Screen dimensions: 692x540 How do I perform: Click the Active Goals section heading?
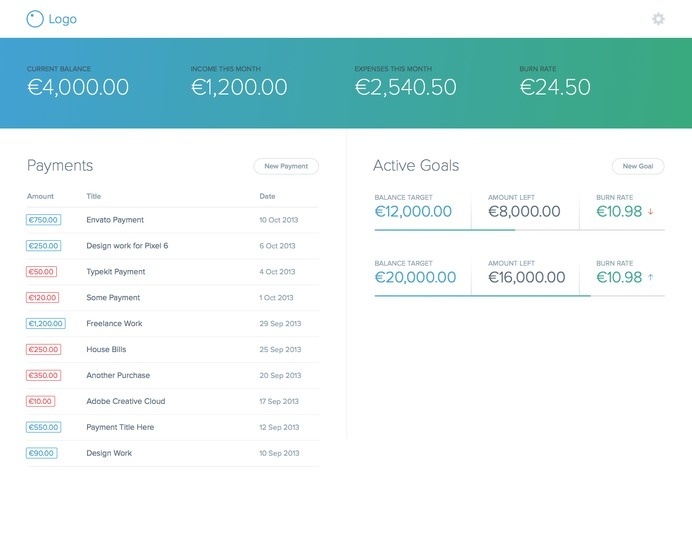coord(416,165)
